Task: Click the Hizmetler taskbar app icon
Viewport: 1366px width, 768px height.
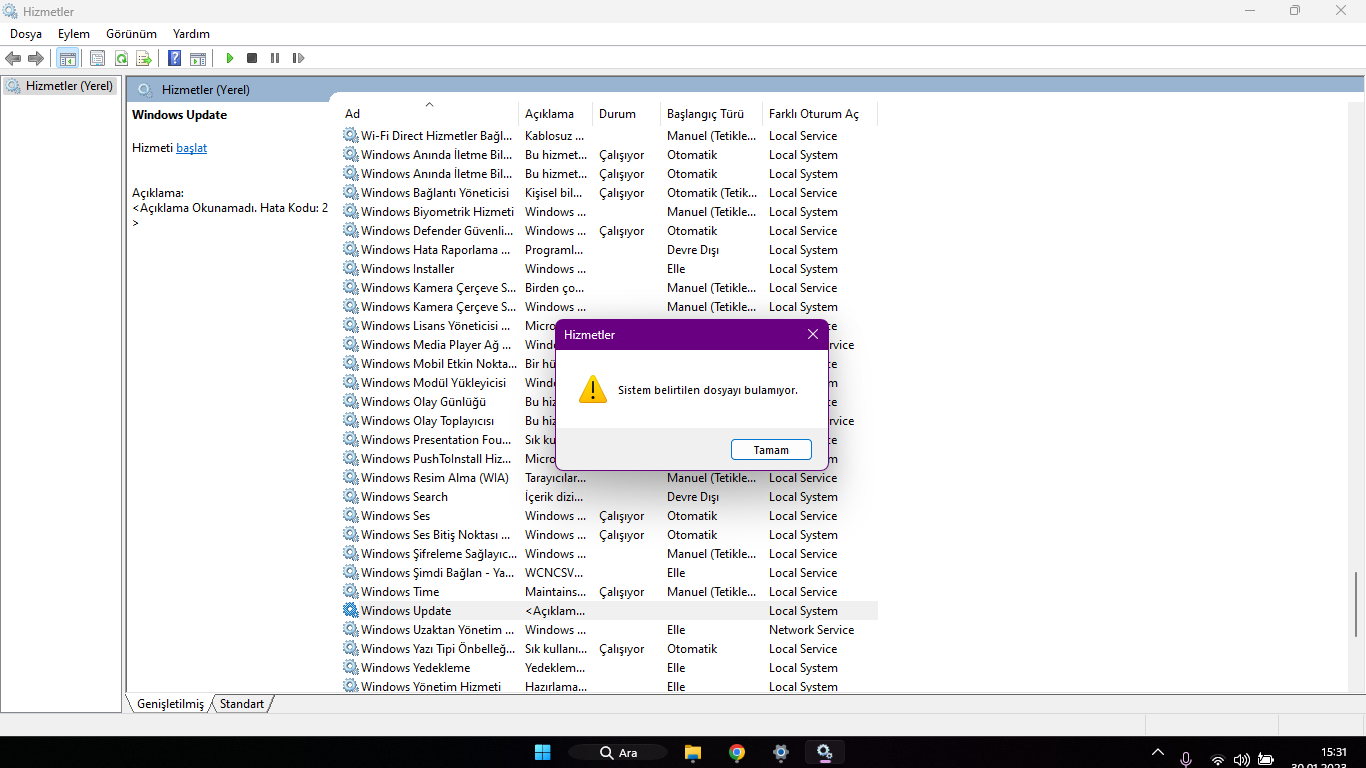Action: [x=824, y=752]
